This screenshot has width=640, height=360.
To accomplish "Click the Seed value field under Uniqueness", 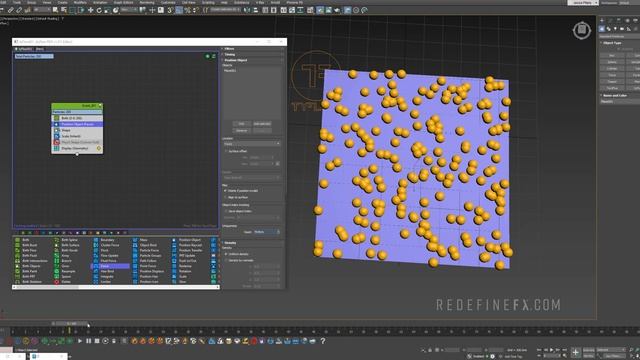I will pyautogui.click(x=265, y=232).
